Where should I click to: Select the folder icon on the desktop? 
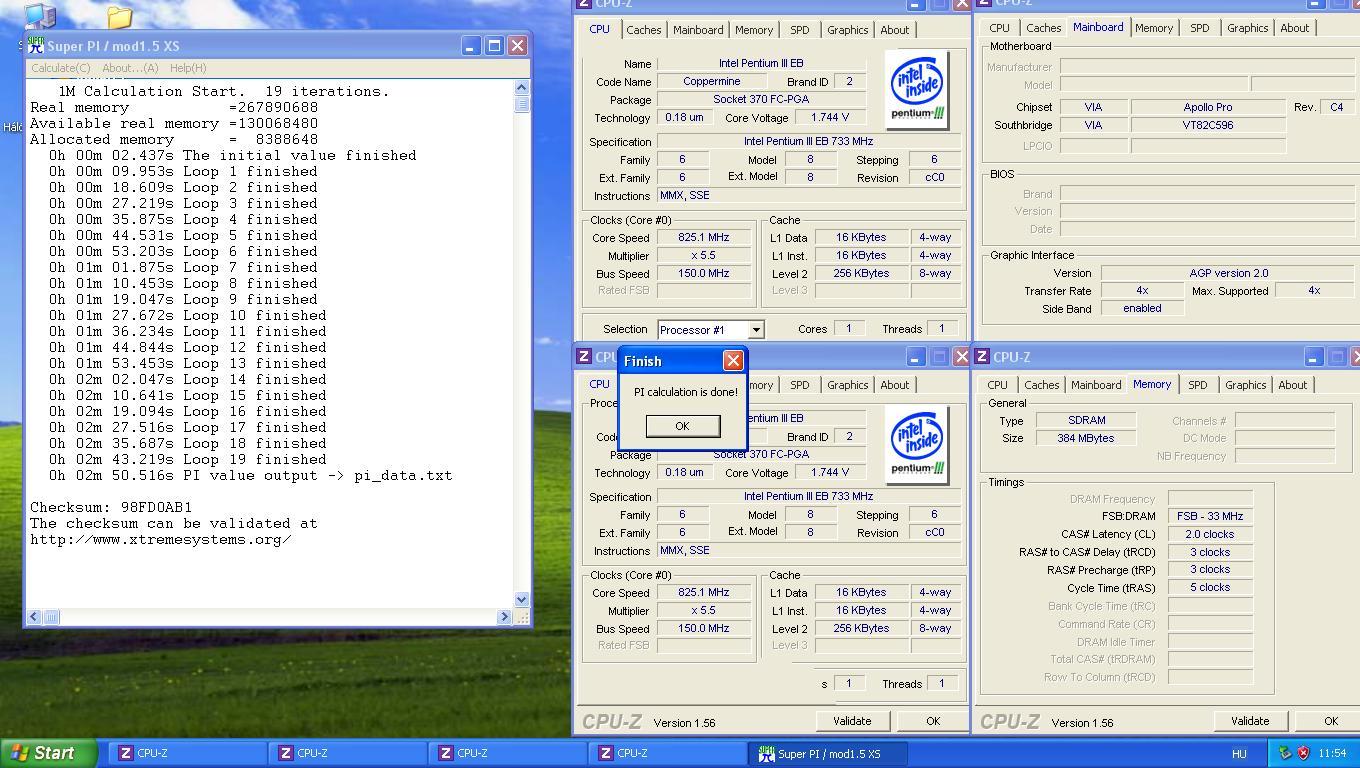pyautogui.click(x=119, y=16)
